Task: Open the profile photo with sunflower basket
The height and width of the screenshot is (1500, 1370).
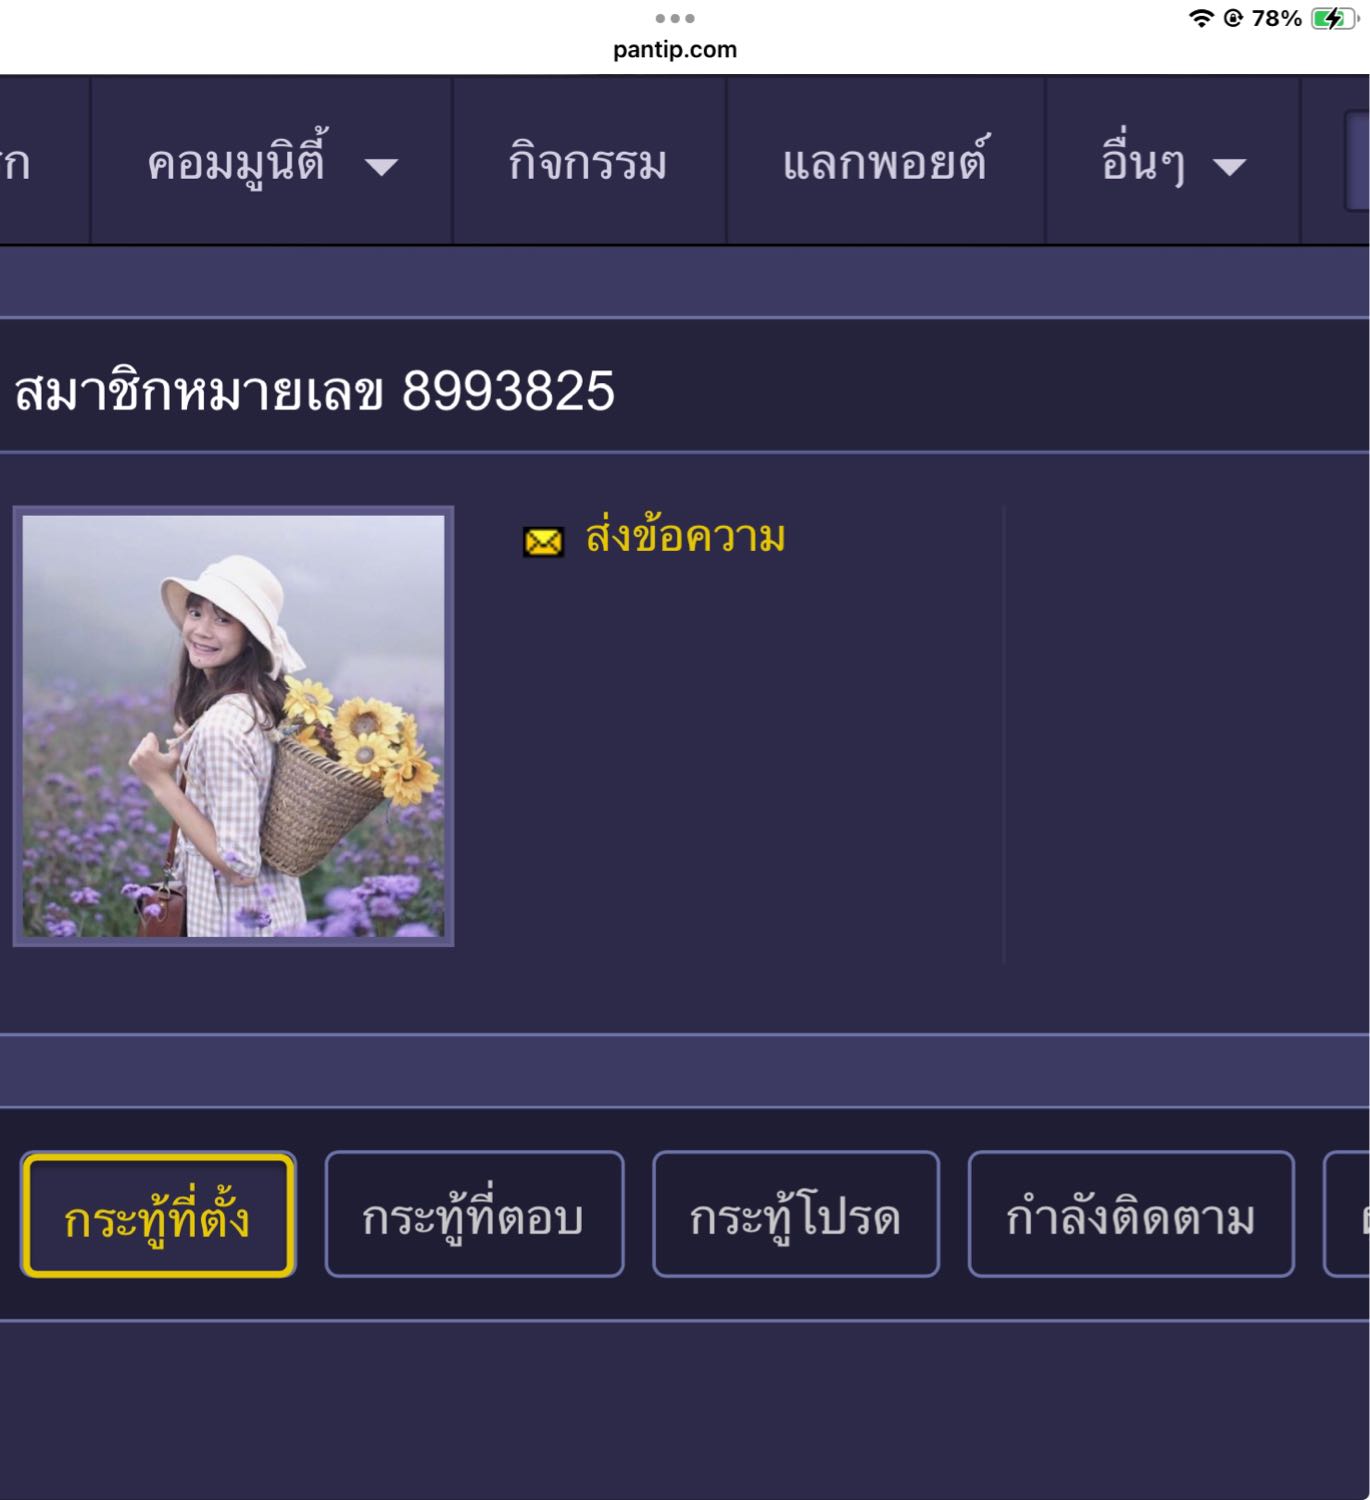Action: (233, 726)
